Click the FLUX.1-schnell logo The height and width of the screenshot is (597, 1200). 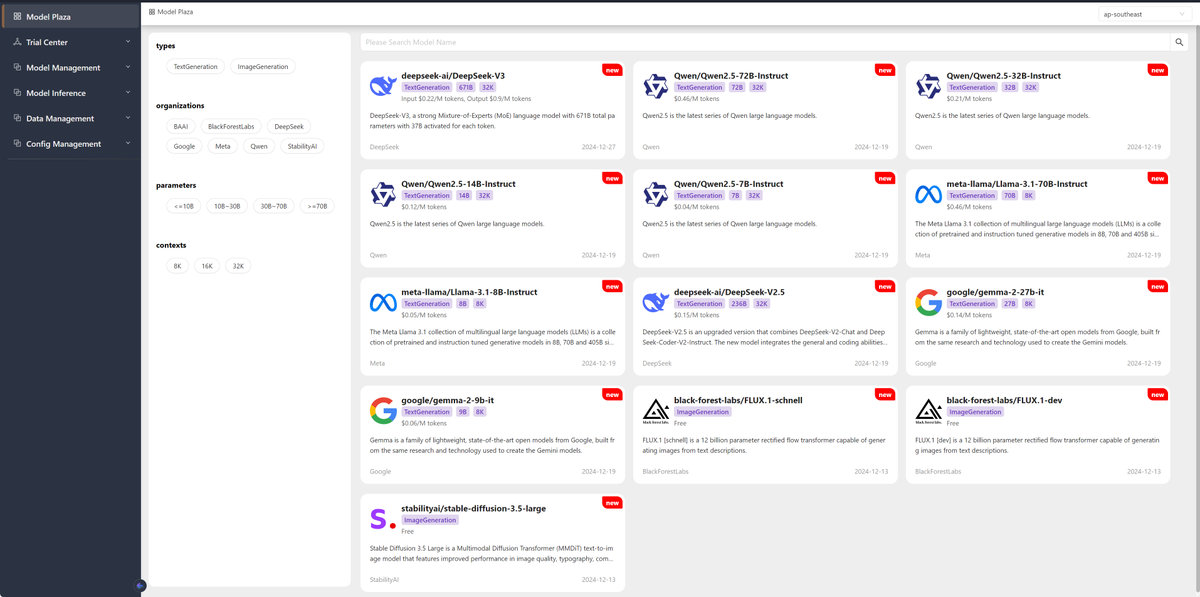point(655,410)
